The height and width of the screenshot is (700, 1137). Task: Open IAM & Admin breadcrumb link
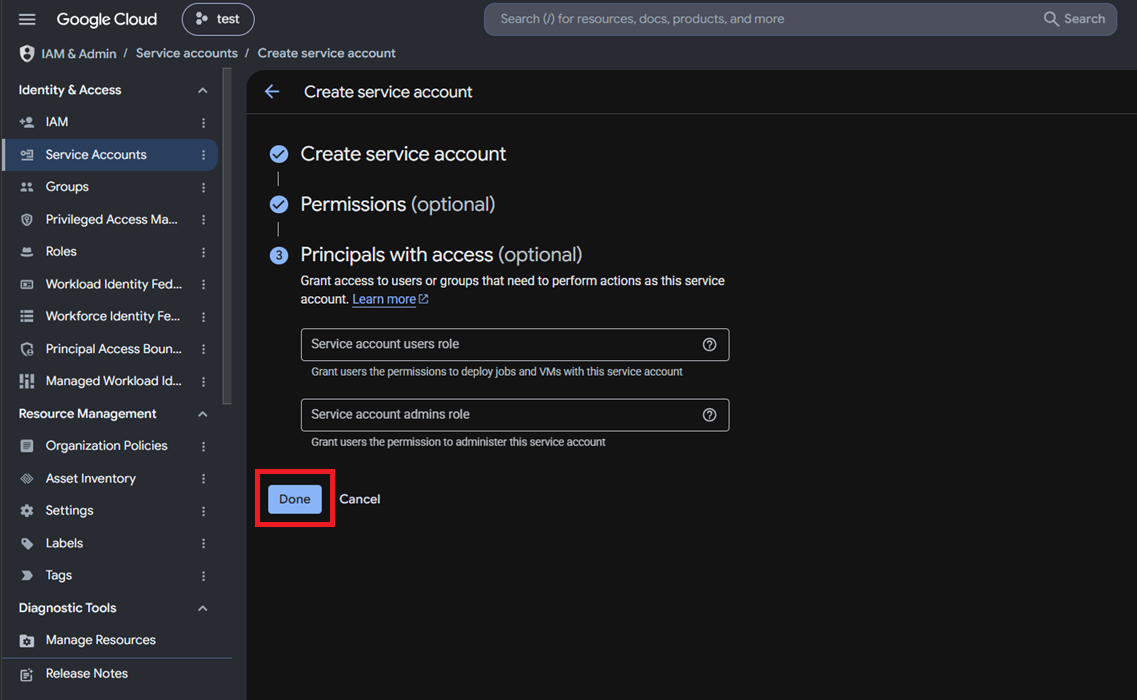(x=78, y=54)
